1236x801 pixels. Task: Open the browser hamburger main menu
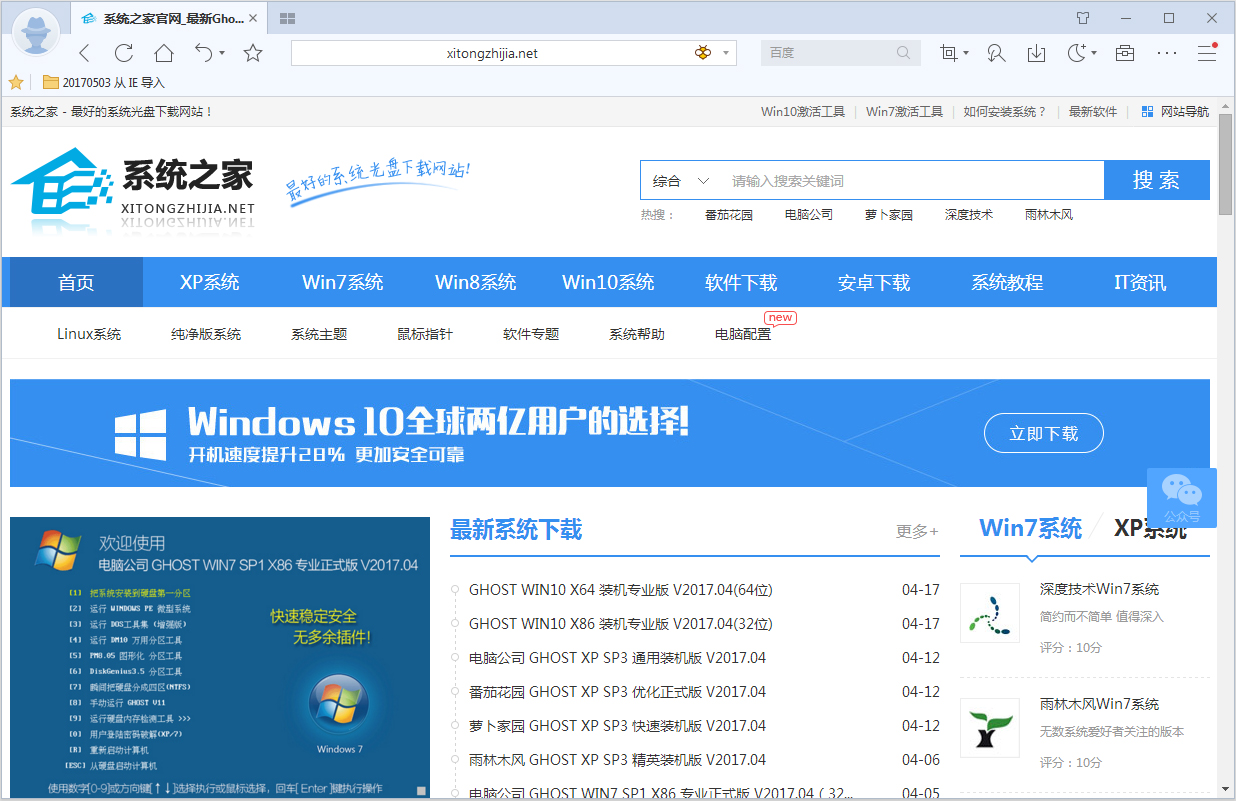tap(1207, 53)
